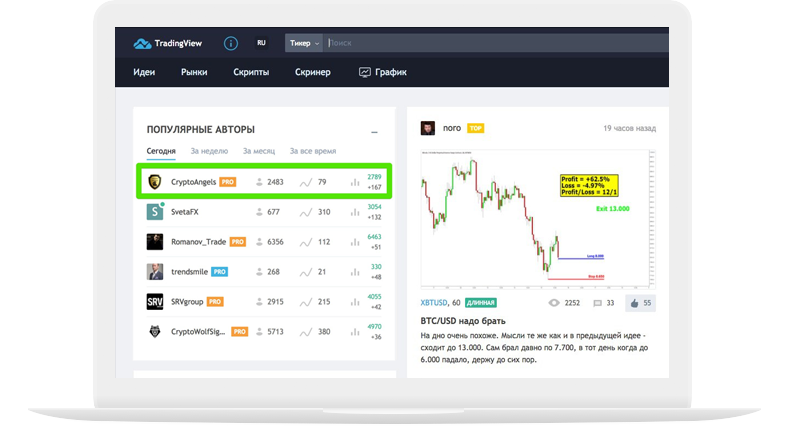Open Romanov_Trade author avatar

point(155,242)
